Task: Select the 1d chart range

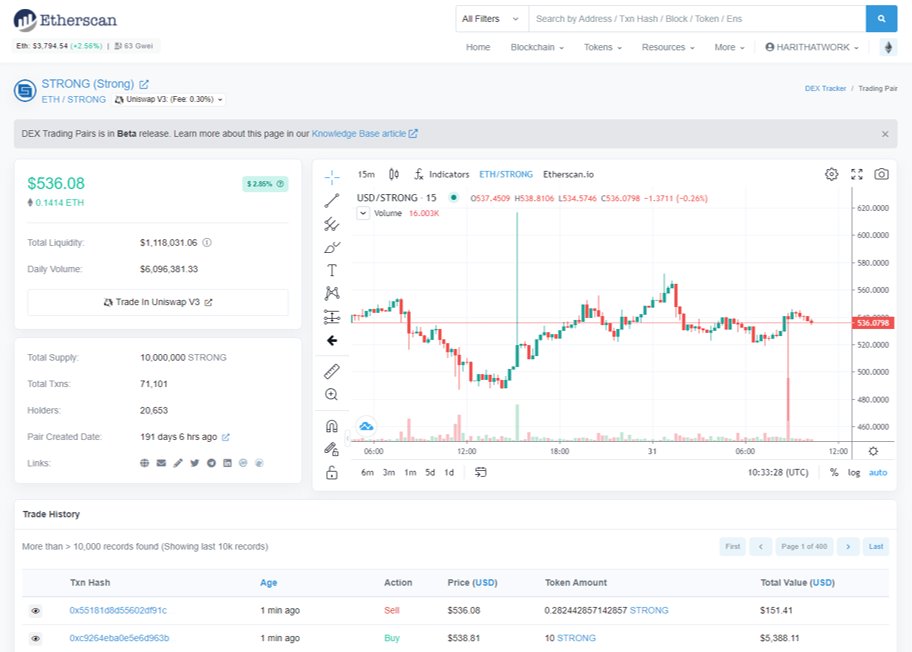Action: 449,472
